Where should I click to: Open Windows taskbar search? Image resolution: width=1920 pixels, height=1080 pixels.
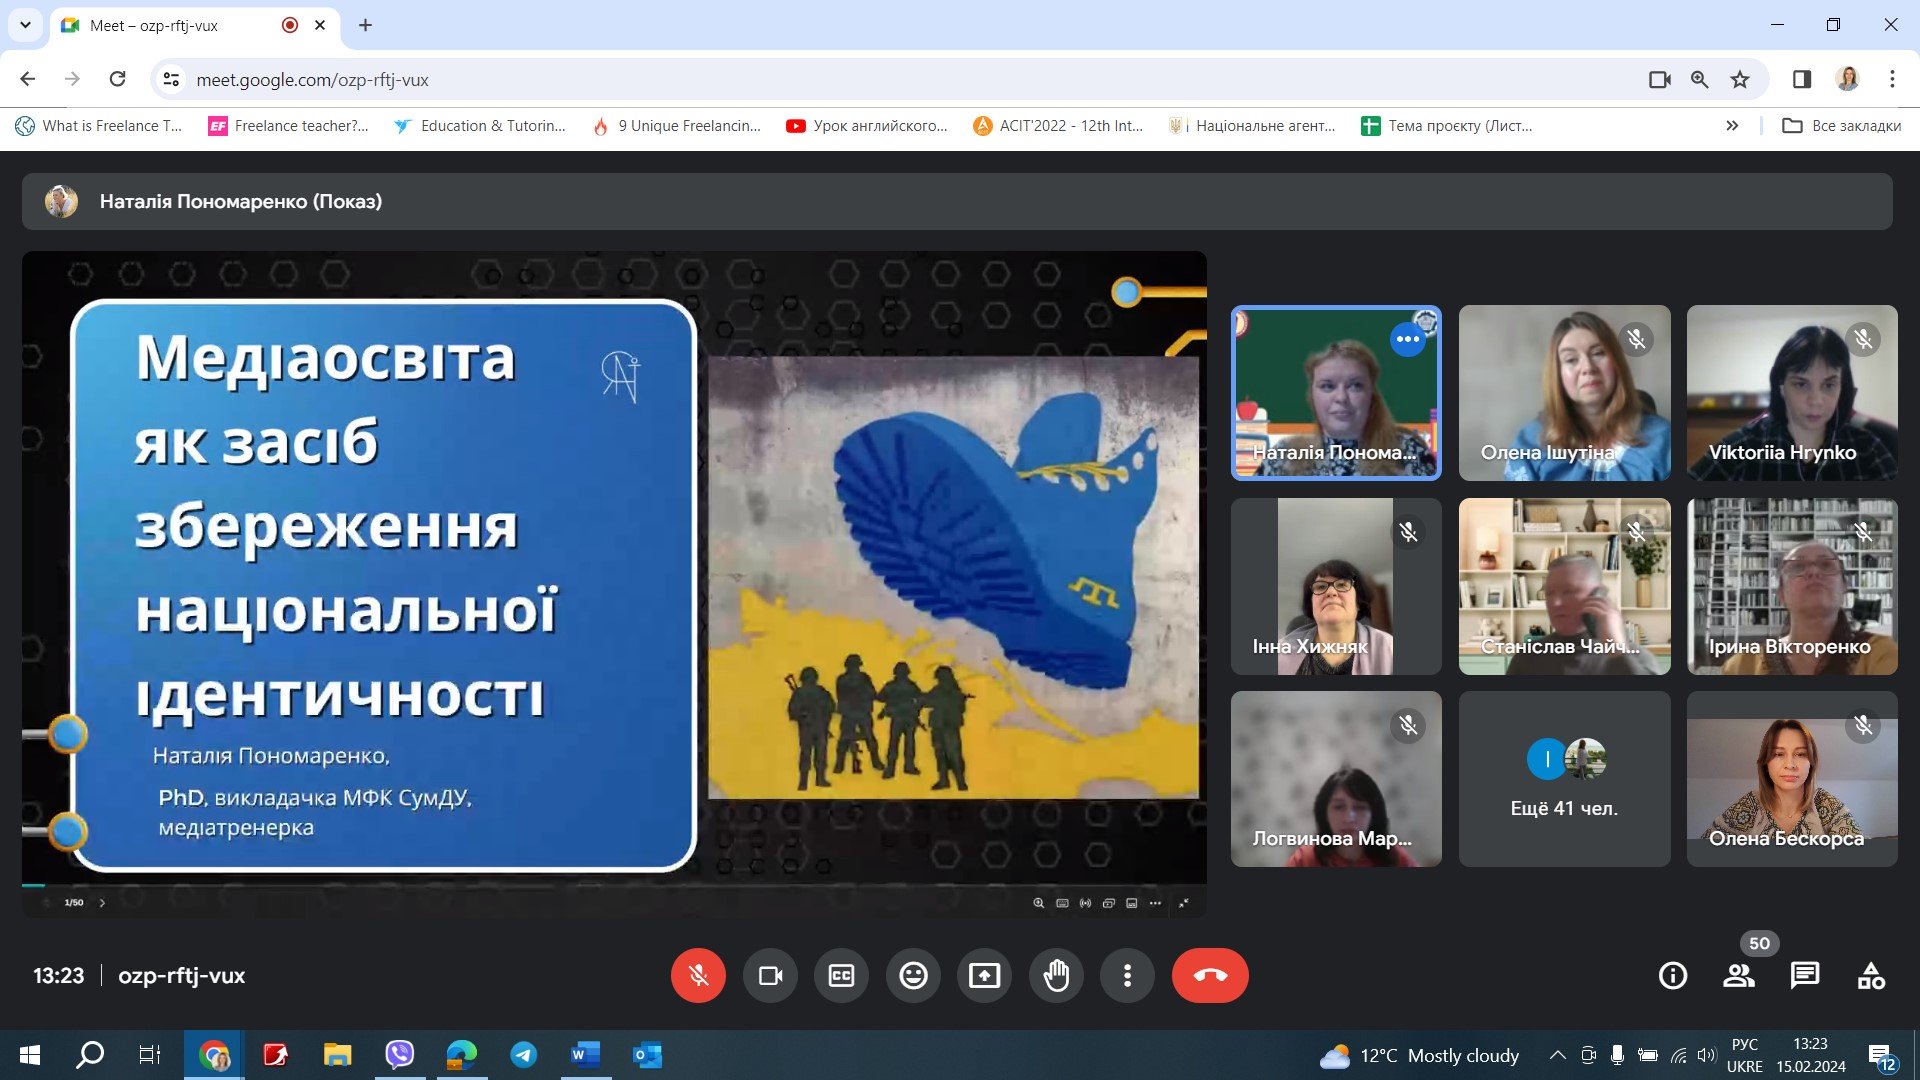(90, 1055)
